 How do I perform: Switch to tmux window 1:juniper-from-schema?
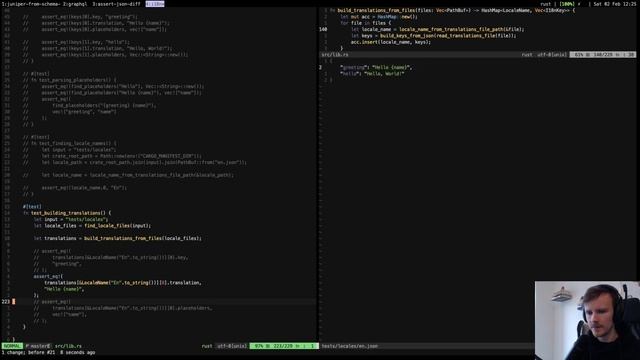(31, 4)
